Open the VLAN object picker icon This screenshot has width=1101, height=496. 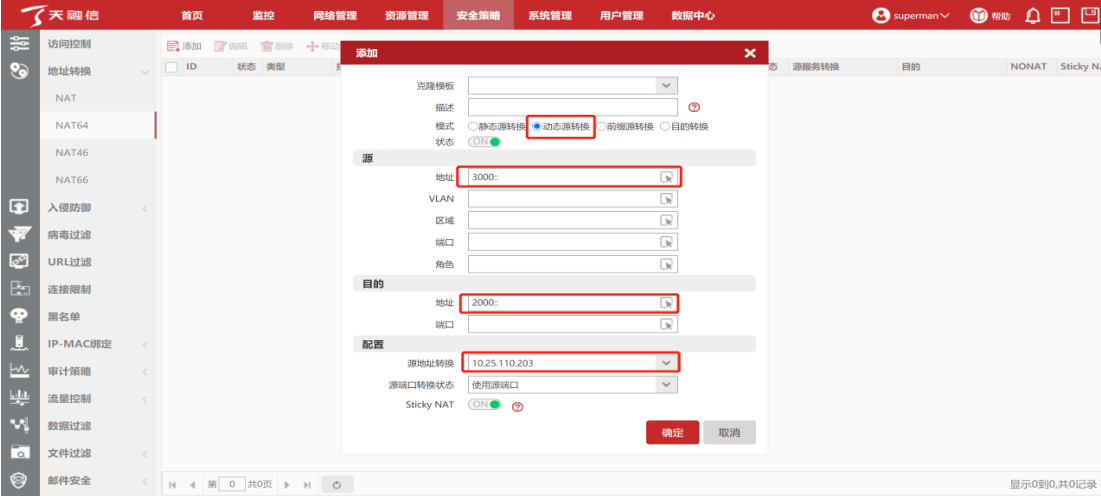click(x=666, y=199)
